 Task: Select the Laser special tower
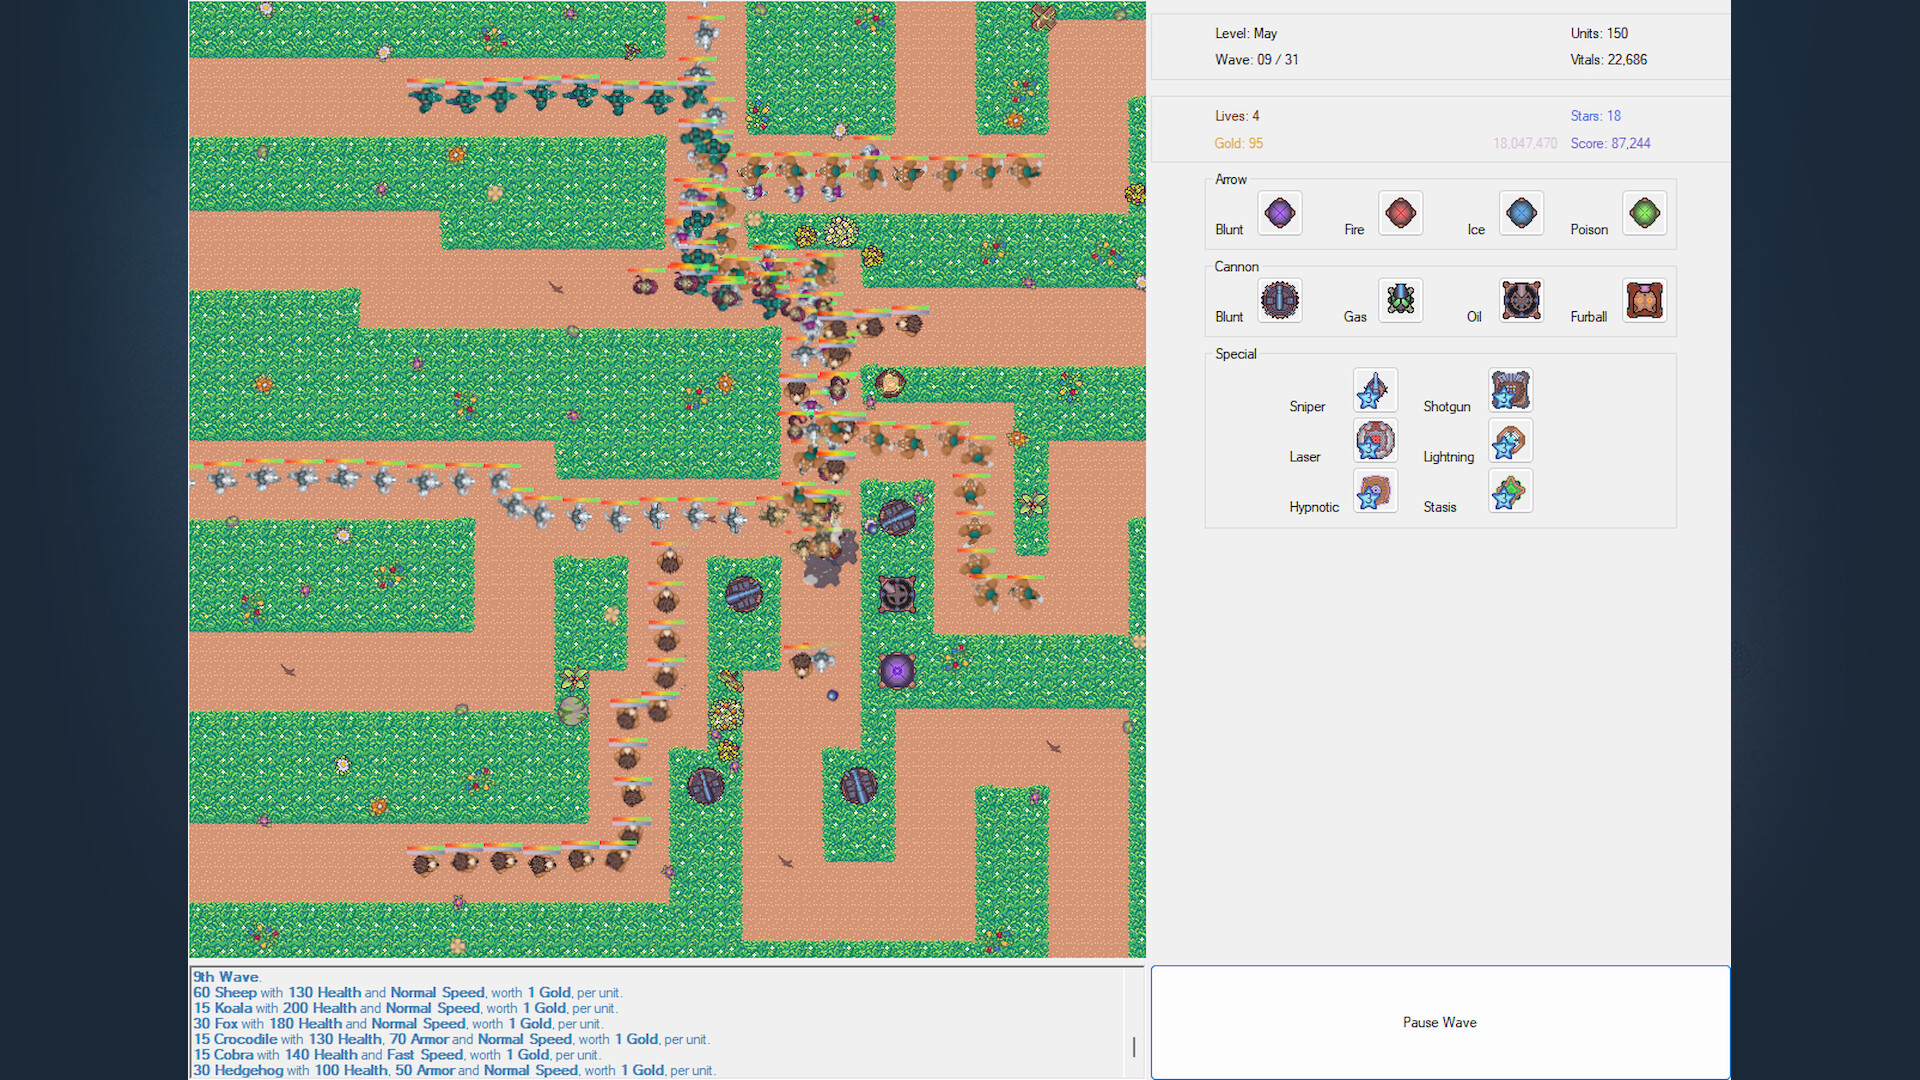tap(1375, 440)
